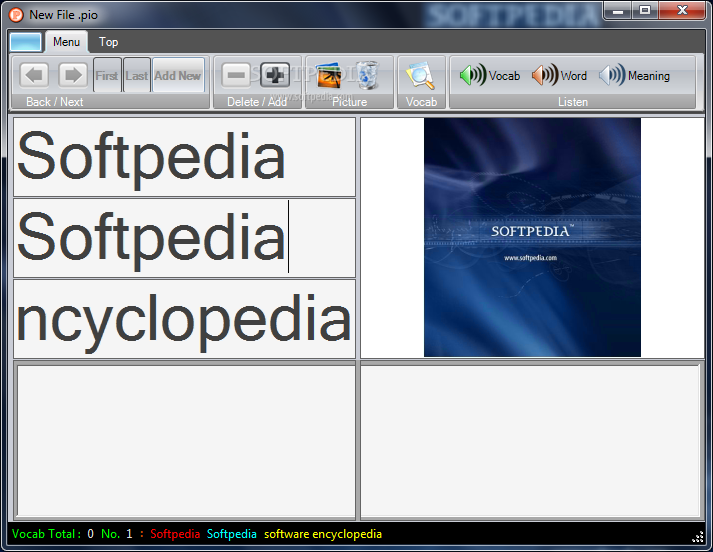Click 'software encyclopedia' status text
This screenshot has height=552, width=713.
323,534
